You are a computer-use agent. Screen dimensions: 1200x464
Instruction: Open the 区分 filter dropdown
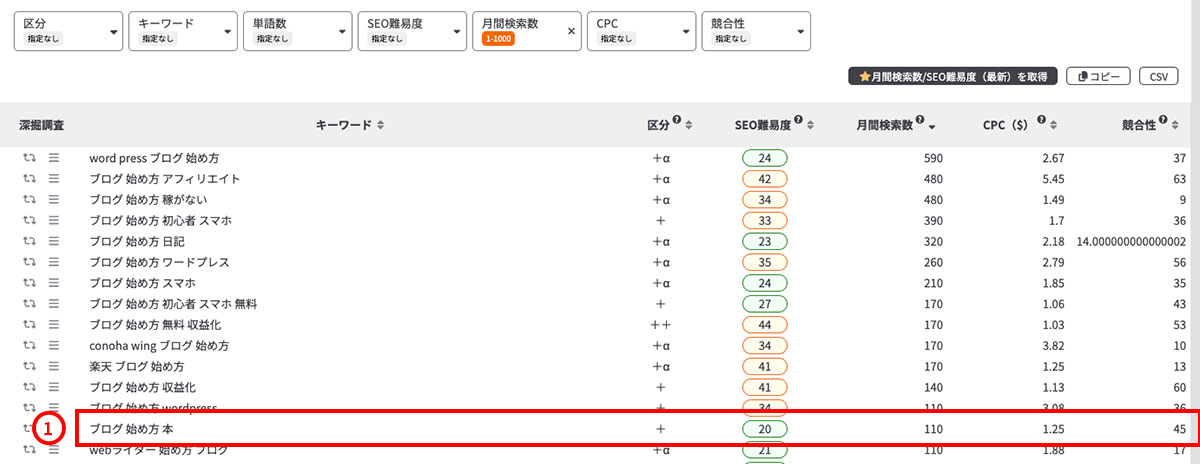point(68,31)
